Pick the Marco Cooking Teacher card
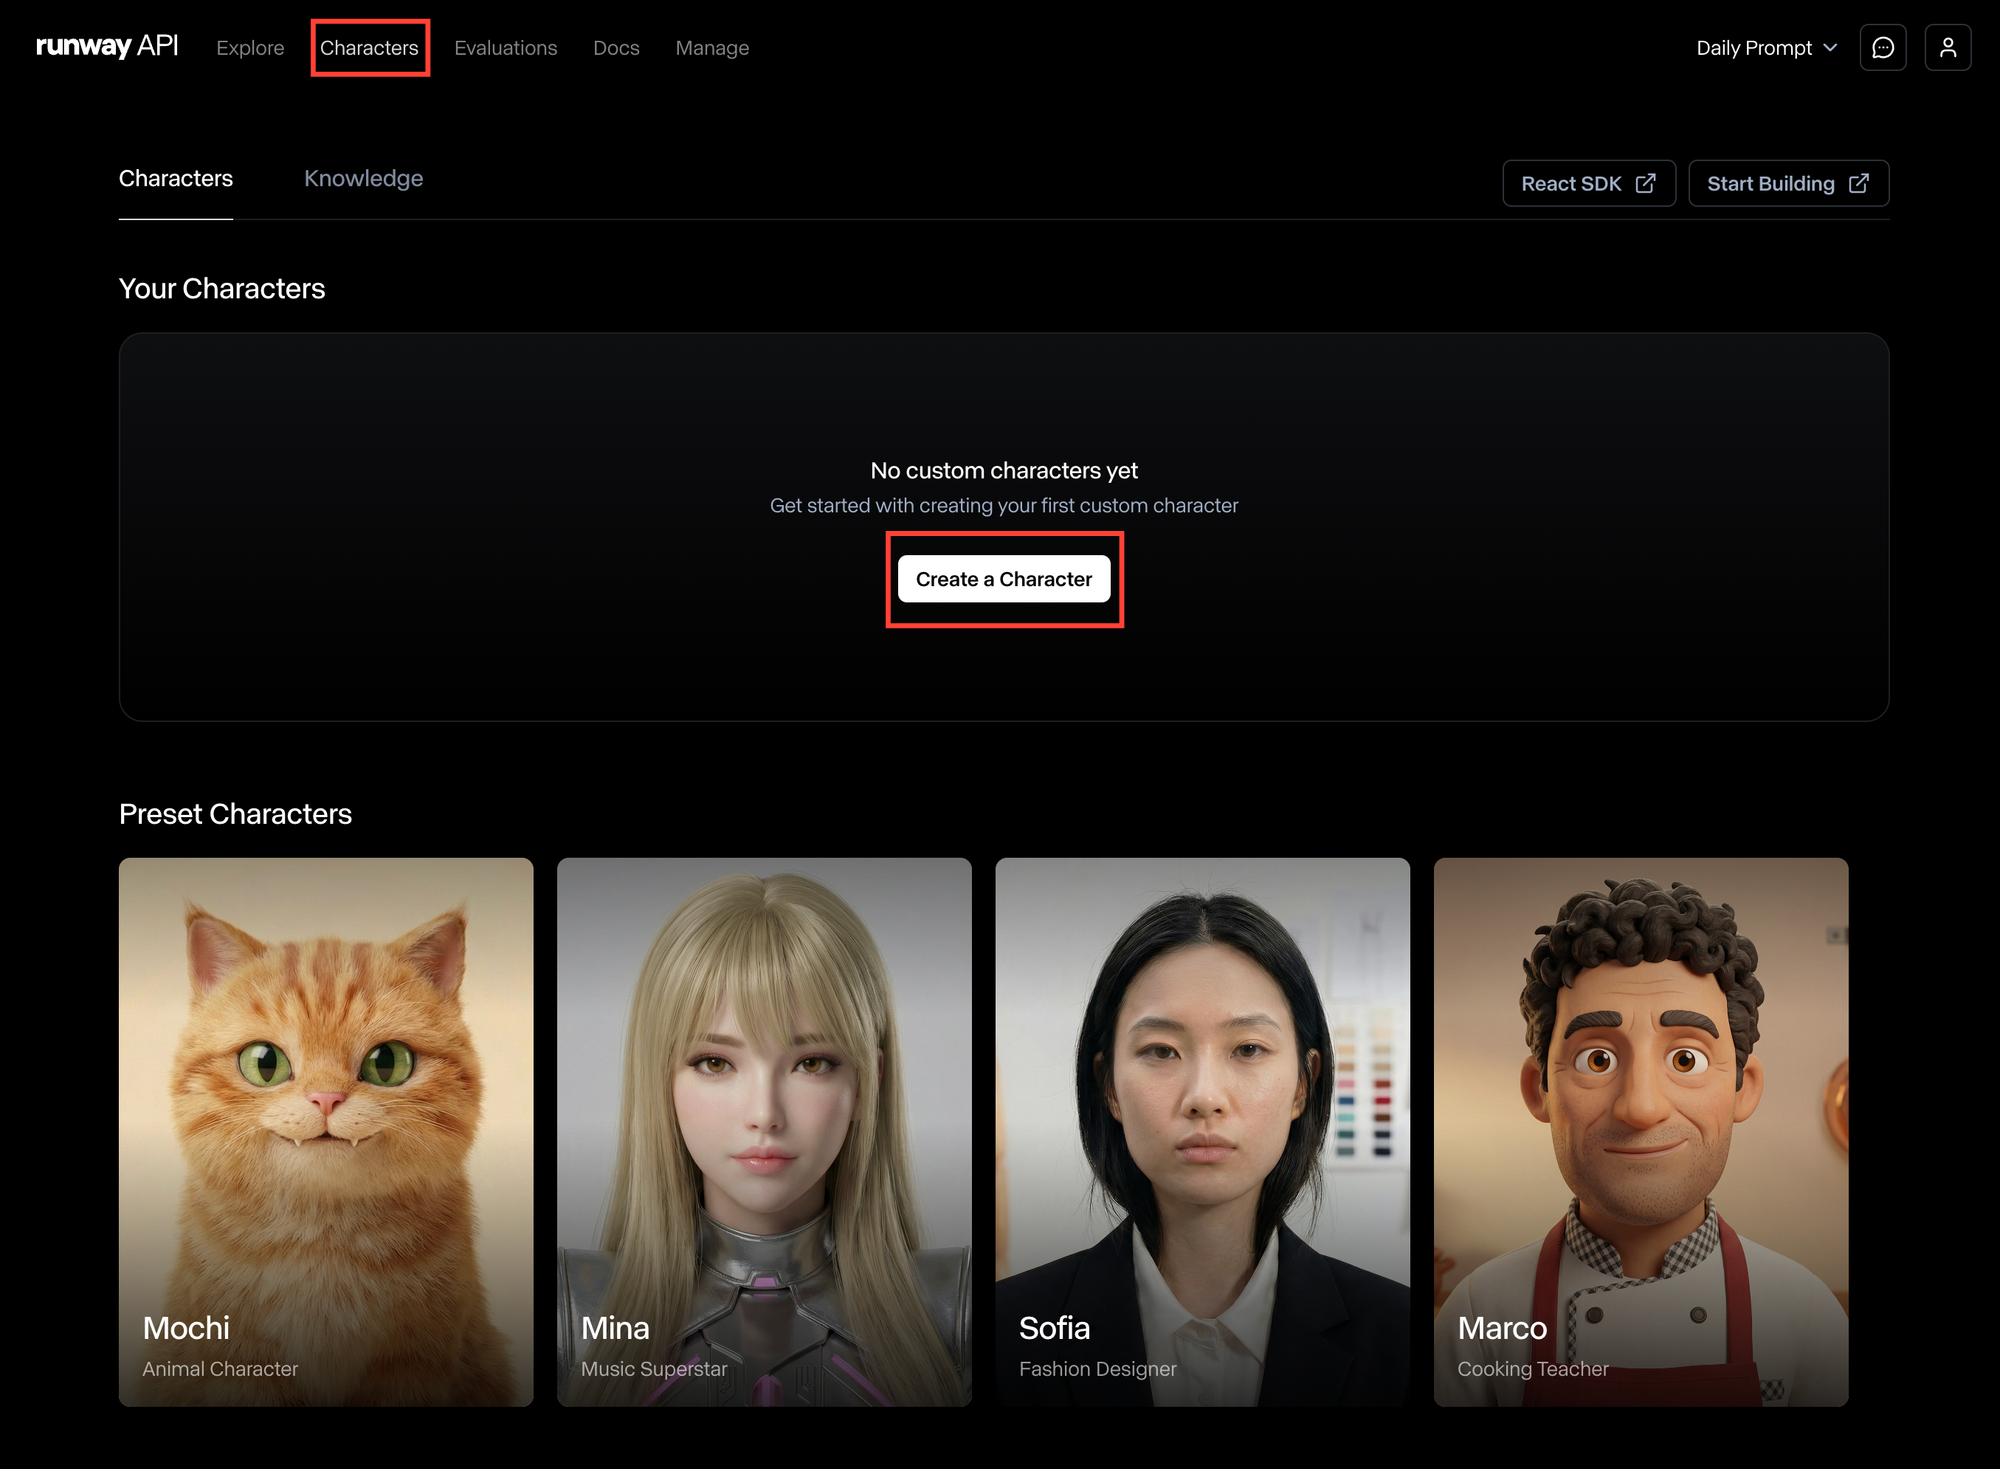The height and width of the screenshot is (1469, 2000). [x=1640, y=1130]
